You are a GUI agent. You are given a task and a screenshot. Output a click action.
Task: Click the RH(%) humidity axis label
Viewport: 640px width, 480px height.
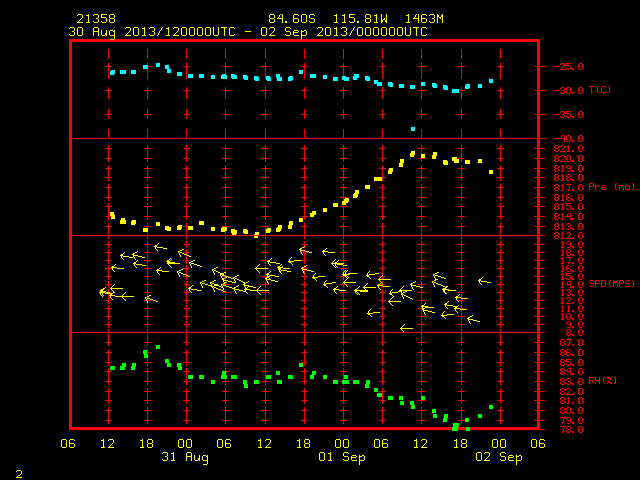pyautogui.click(x=602, y=380)
